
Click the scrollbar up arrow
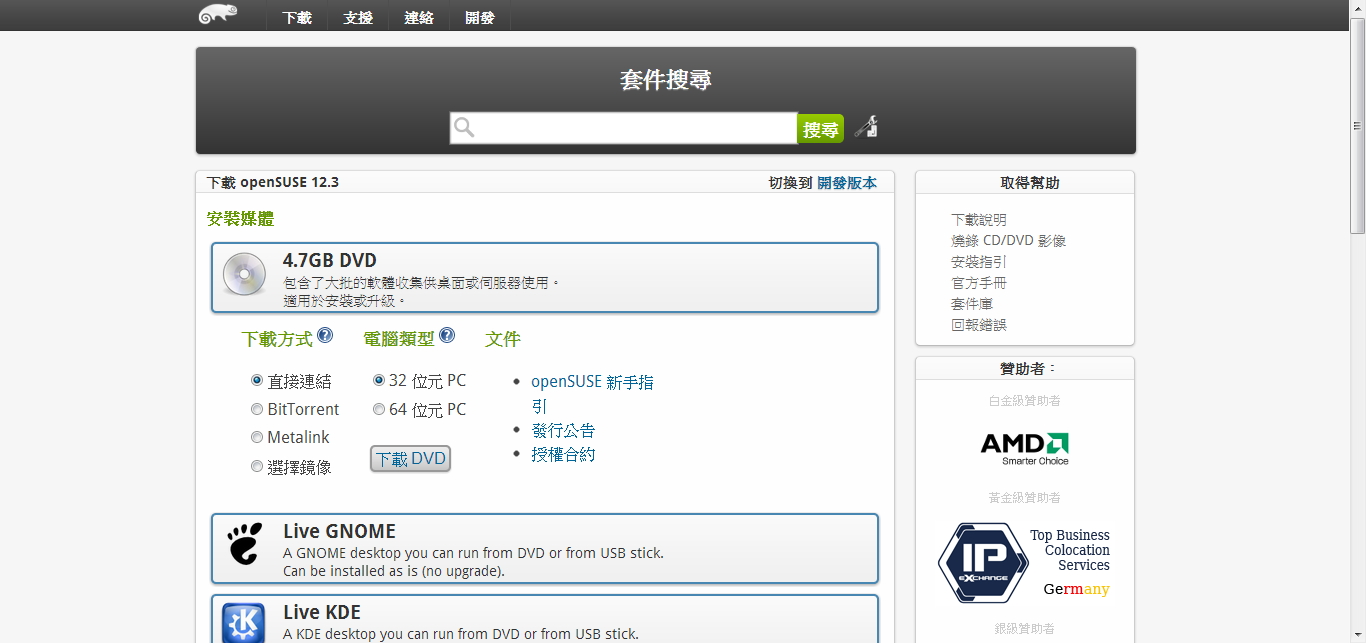[1357, 6]
